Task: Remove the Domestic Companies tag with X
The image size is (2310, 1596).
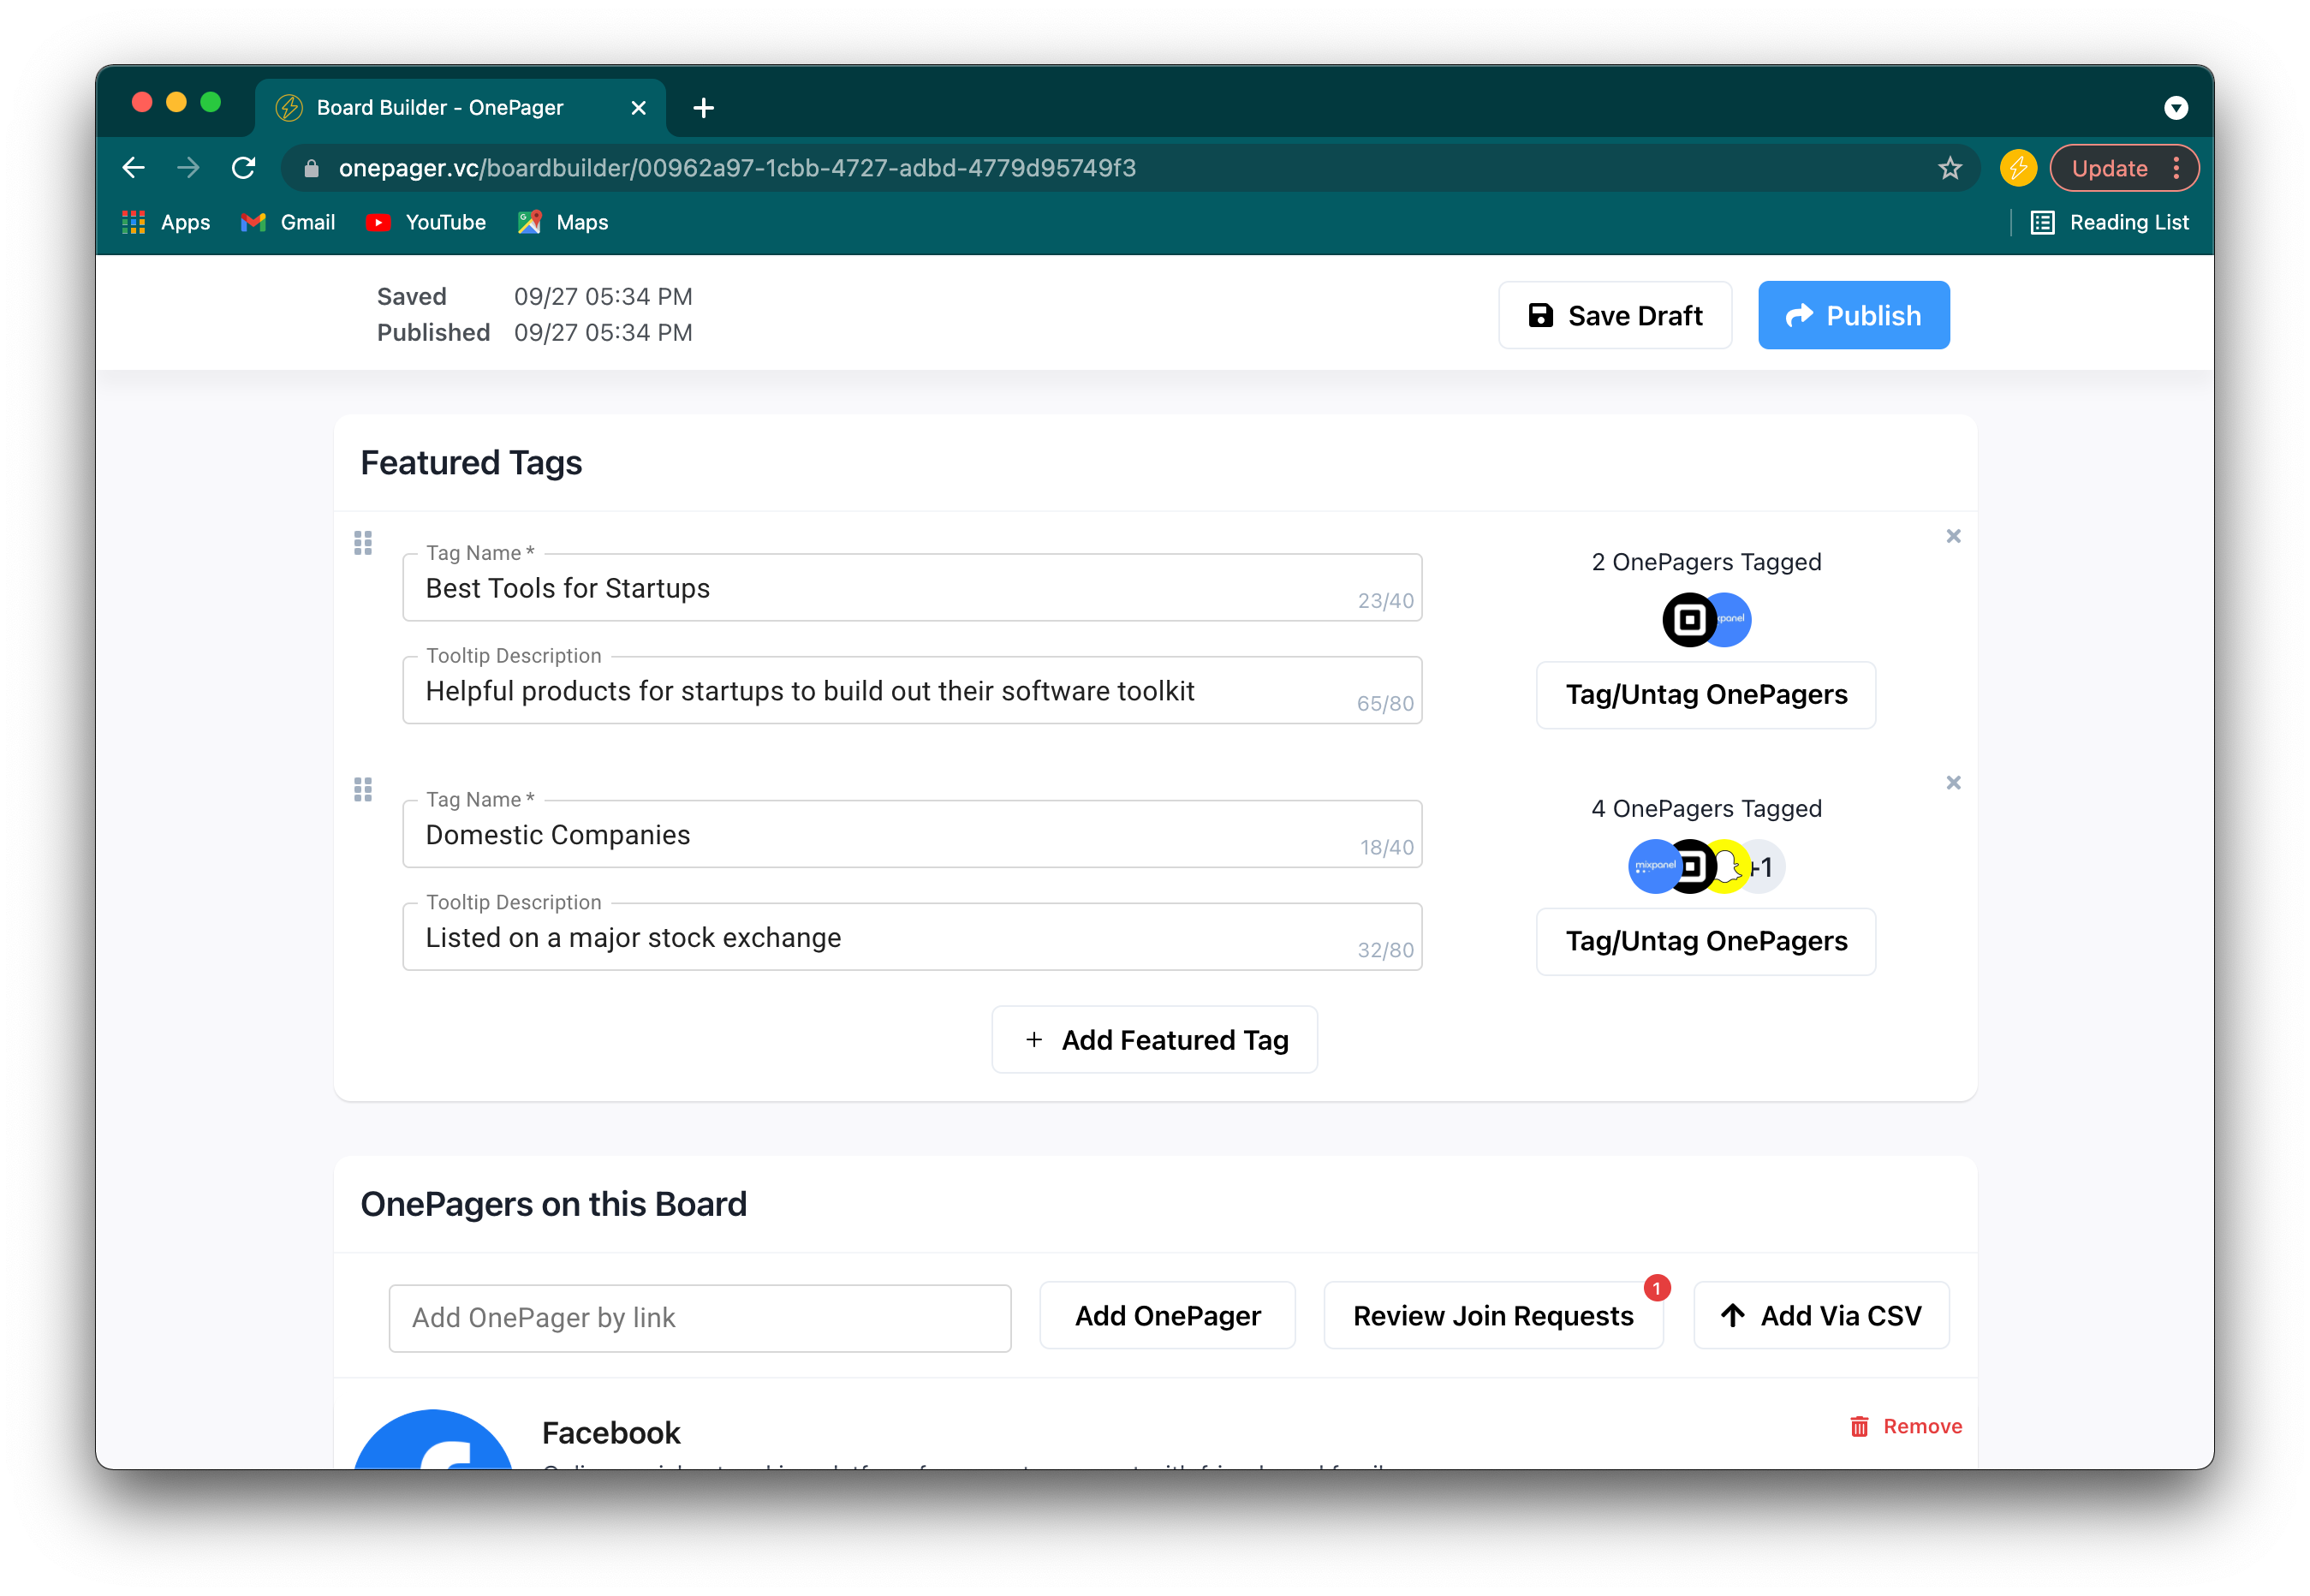Action: (x=1953, y=783)
